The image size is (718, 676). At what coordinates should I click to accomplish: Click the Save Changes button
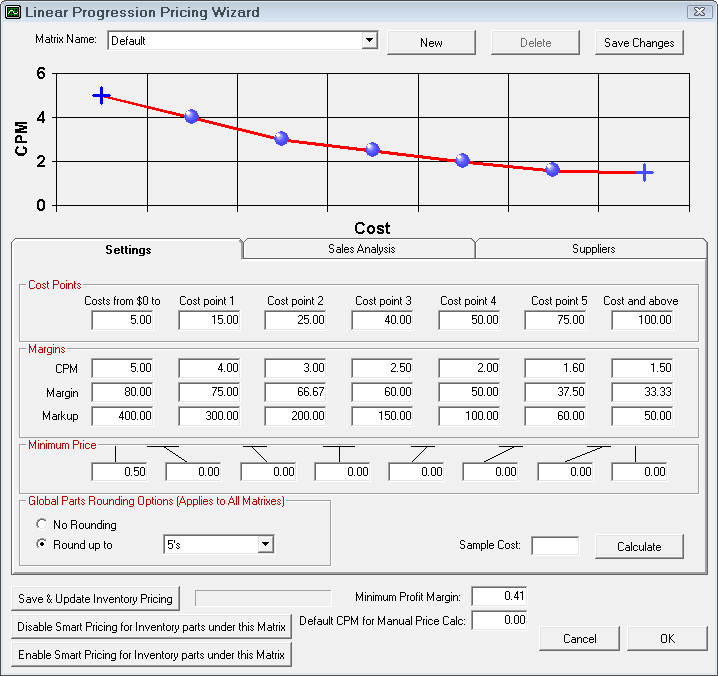coord(639,43)
